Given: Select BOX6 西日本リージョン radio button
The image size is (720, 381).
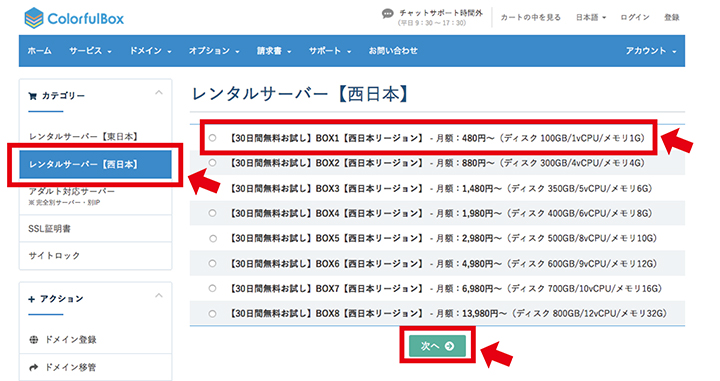Looking at the screenshot, I should click(212, 263).
